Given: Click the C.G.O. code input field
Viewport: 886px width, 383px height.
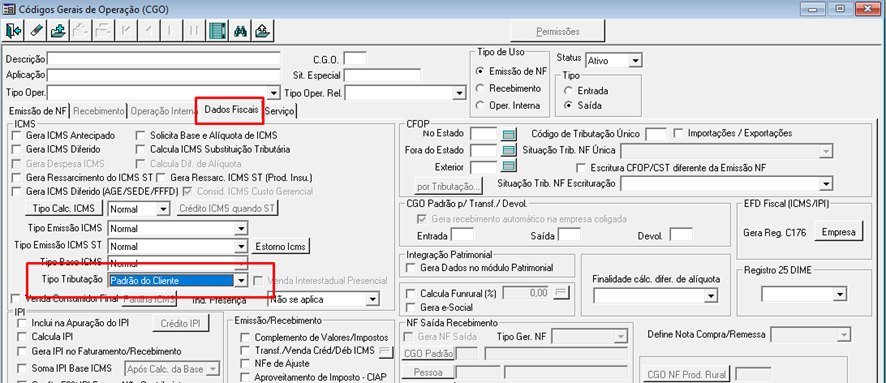Looking at the screenshot, I should point(355,59).
